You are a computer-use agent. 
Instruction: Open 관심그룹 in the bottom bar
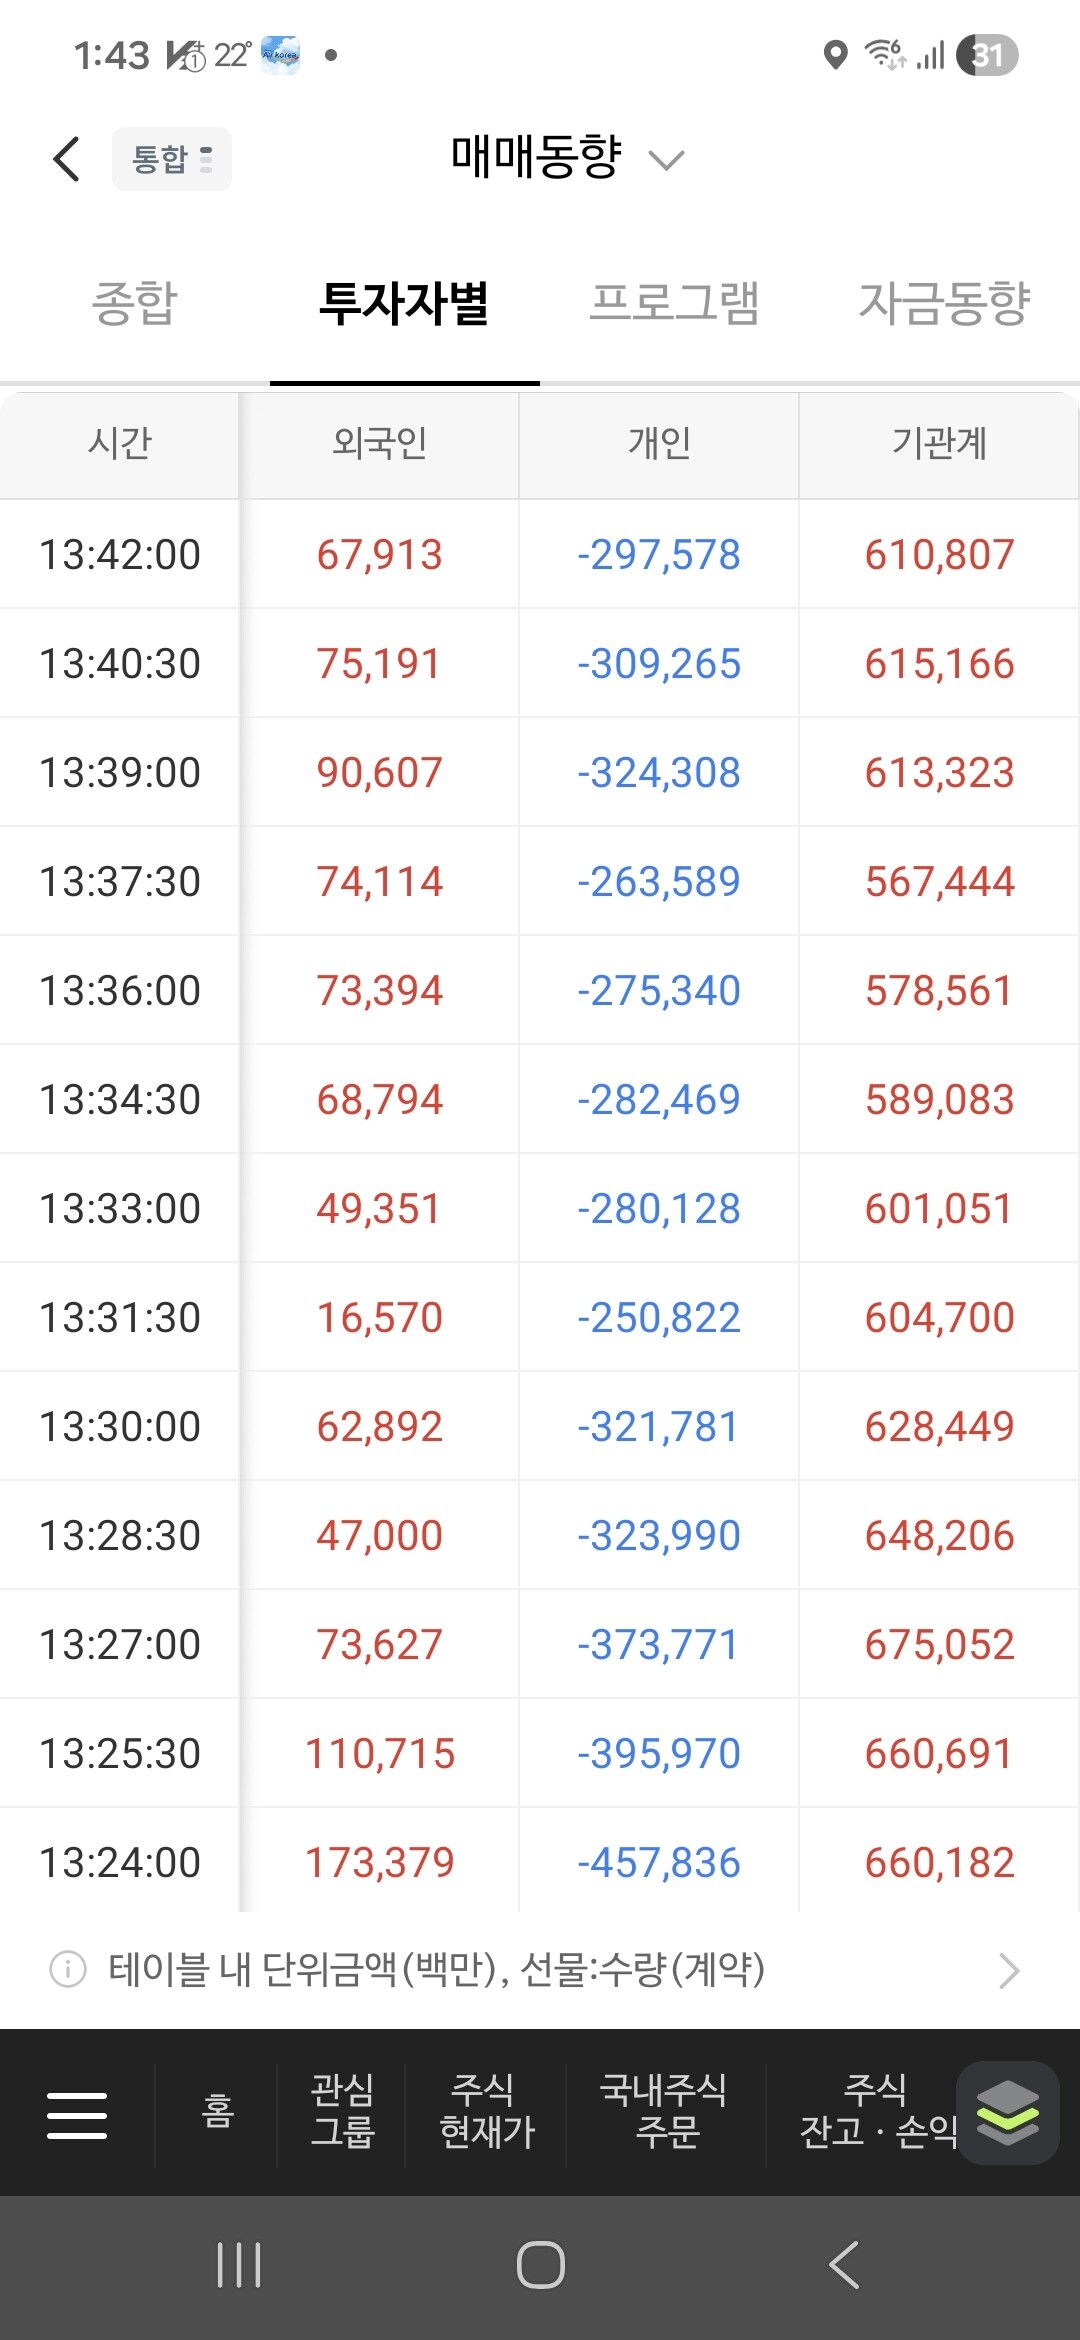point(342,2112)
